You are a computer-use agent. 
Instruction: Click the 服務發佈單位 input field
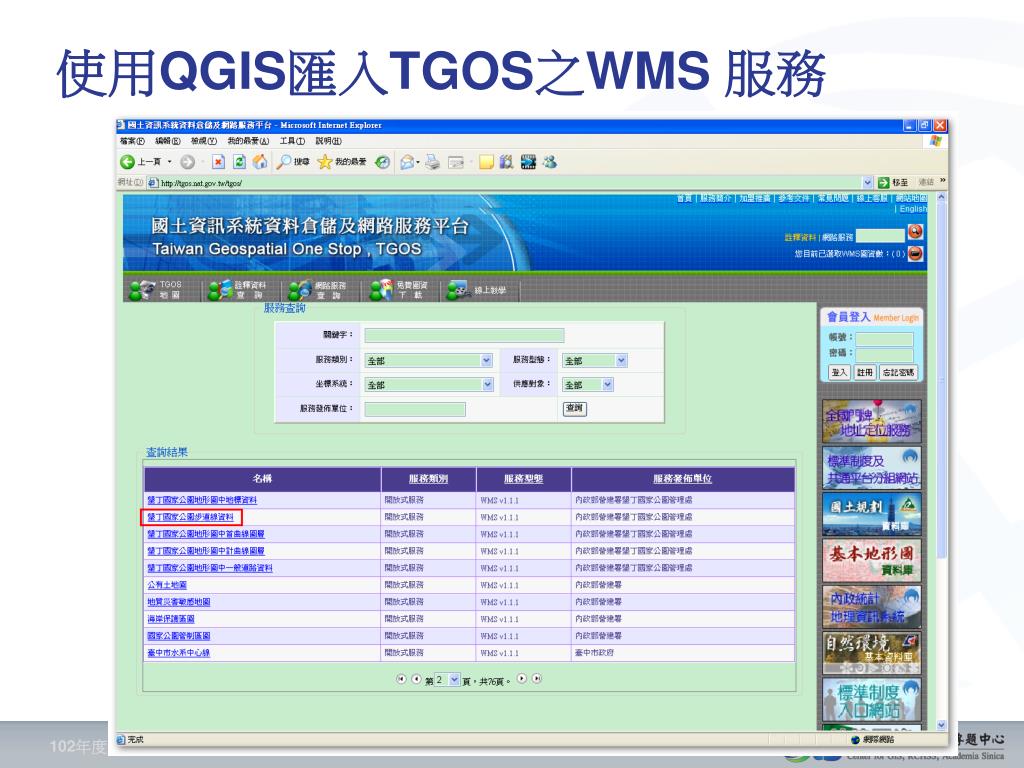click(415, 409)
